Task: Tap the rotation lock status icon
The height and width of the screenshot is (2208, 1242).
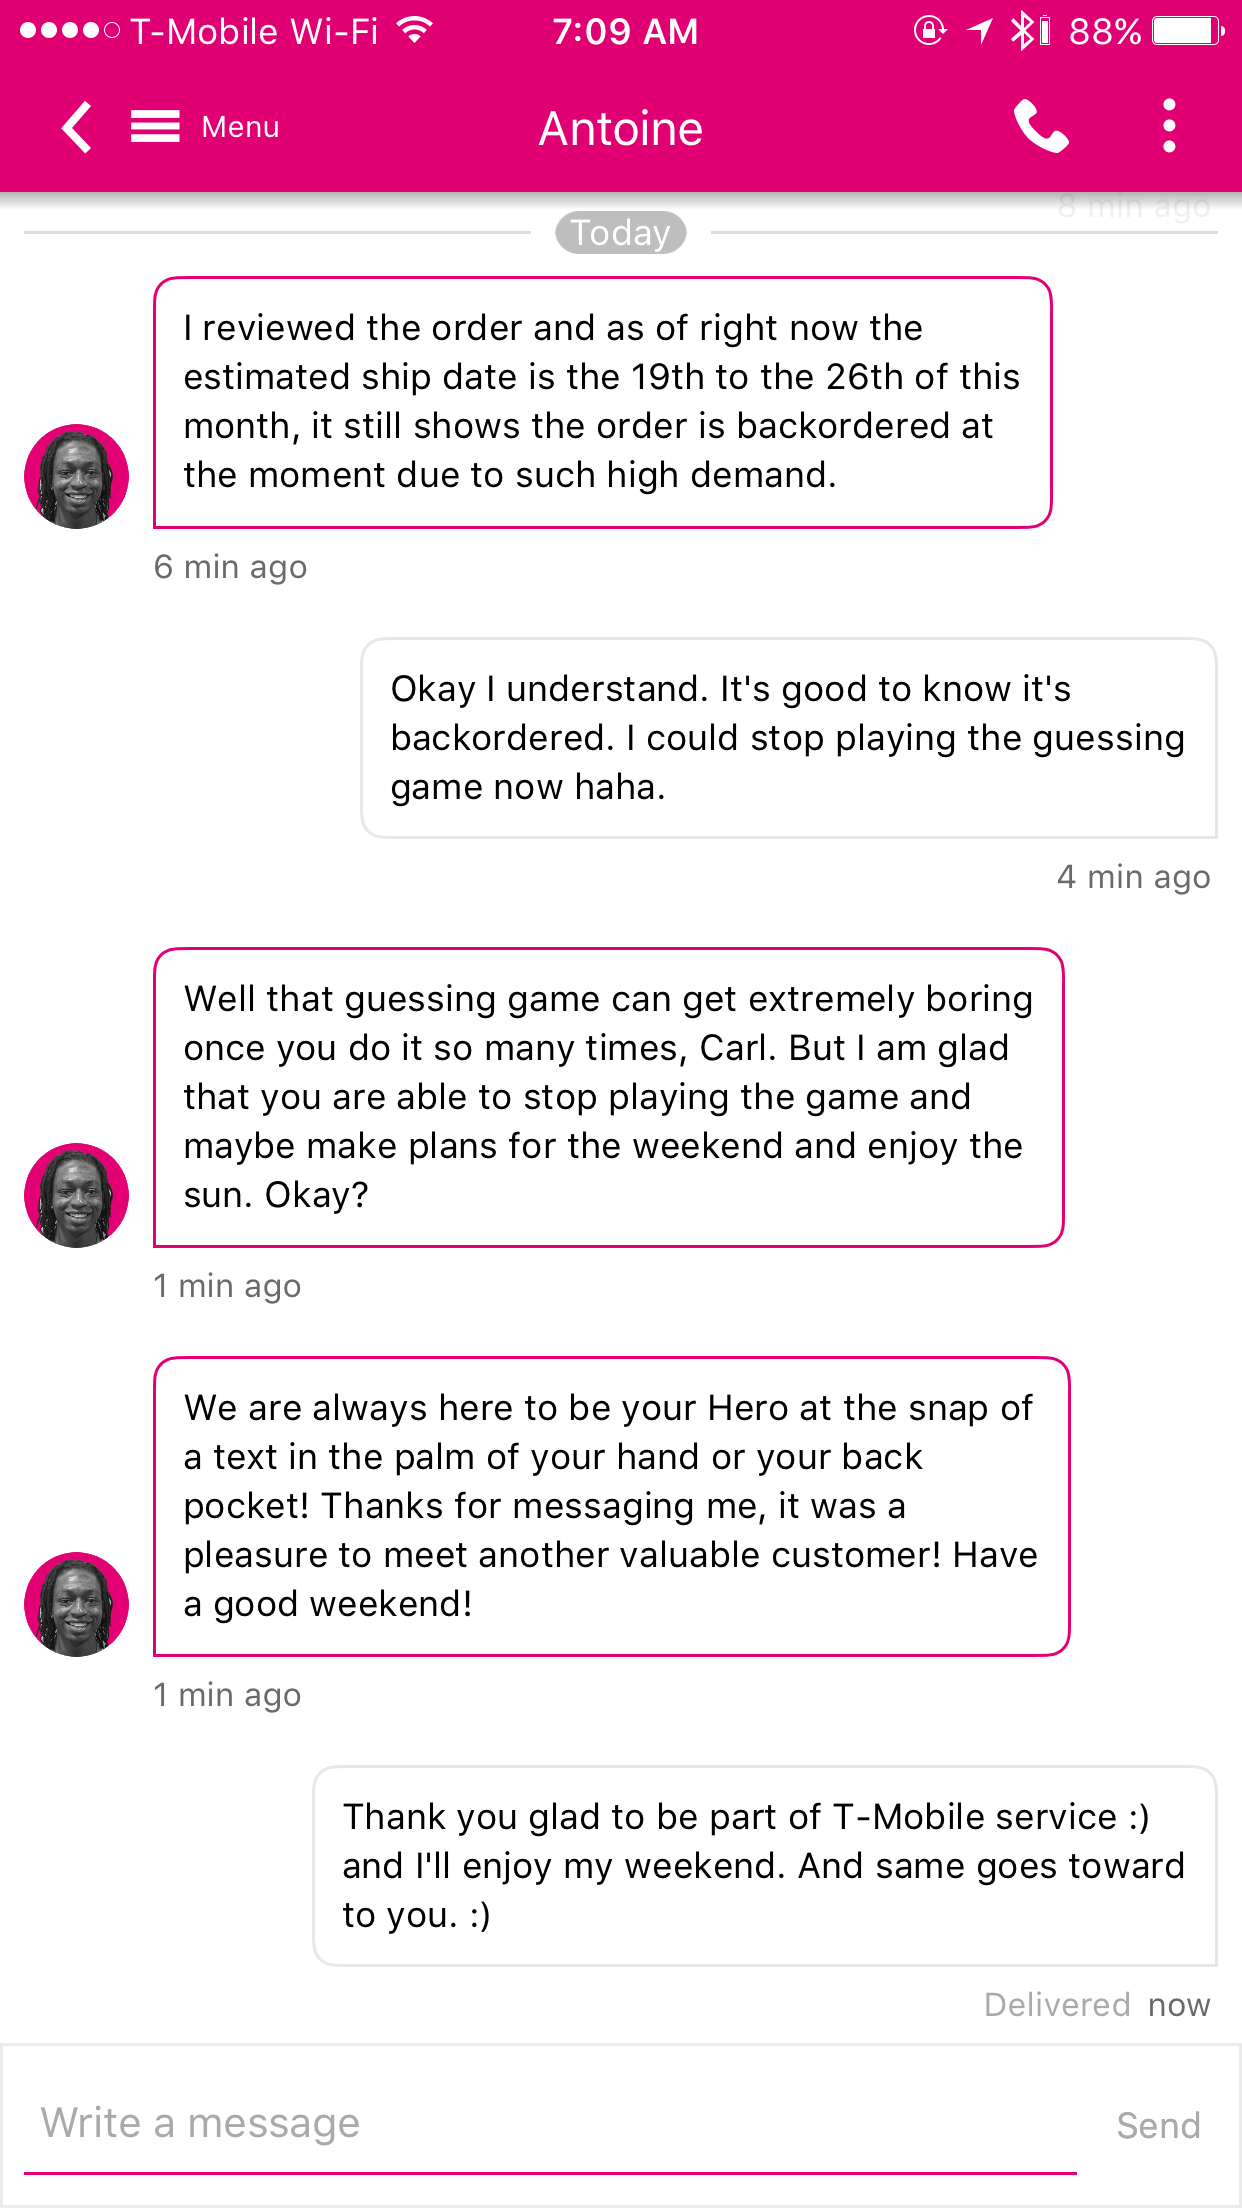Action: 929,31
